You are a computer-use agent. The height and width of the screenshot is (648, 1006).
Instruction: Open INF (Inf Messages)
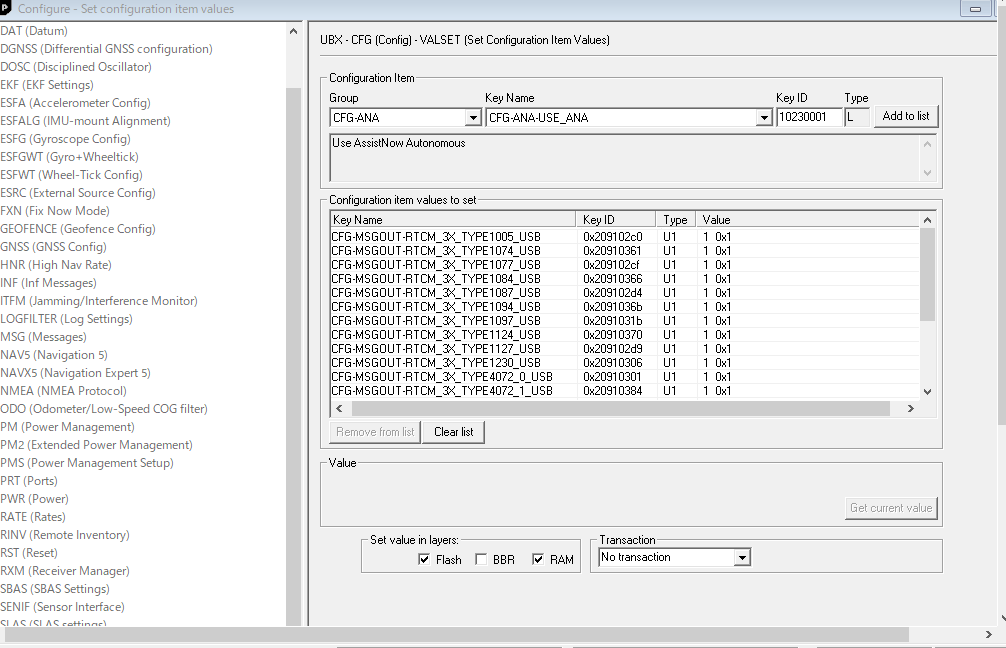pos(48,282)
